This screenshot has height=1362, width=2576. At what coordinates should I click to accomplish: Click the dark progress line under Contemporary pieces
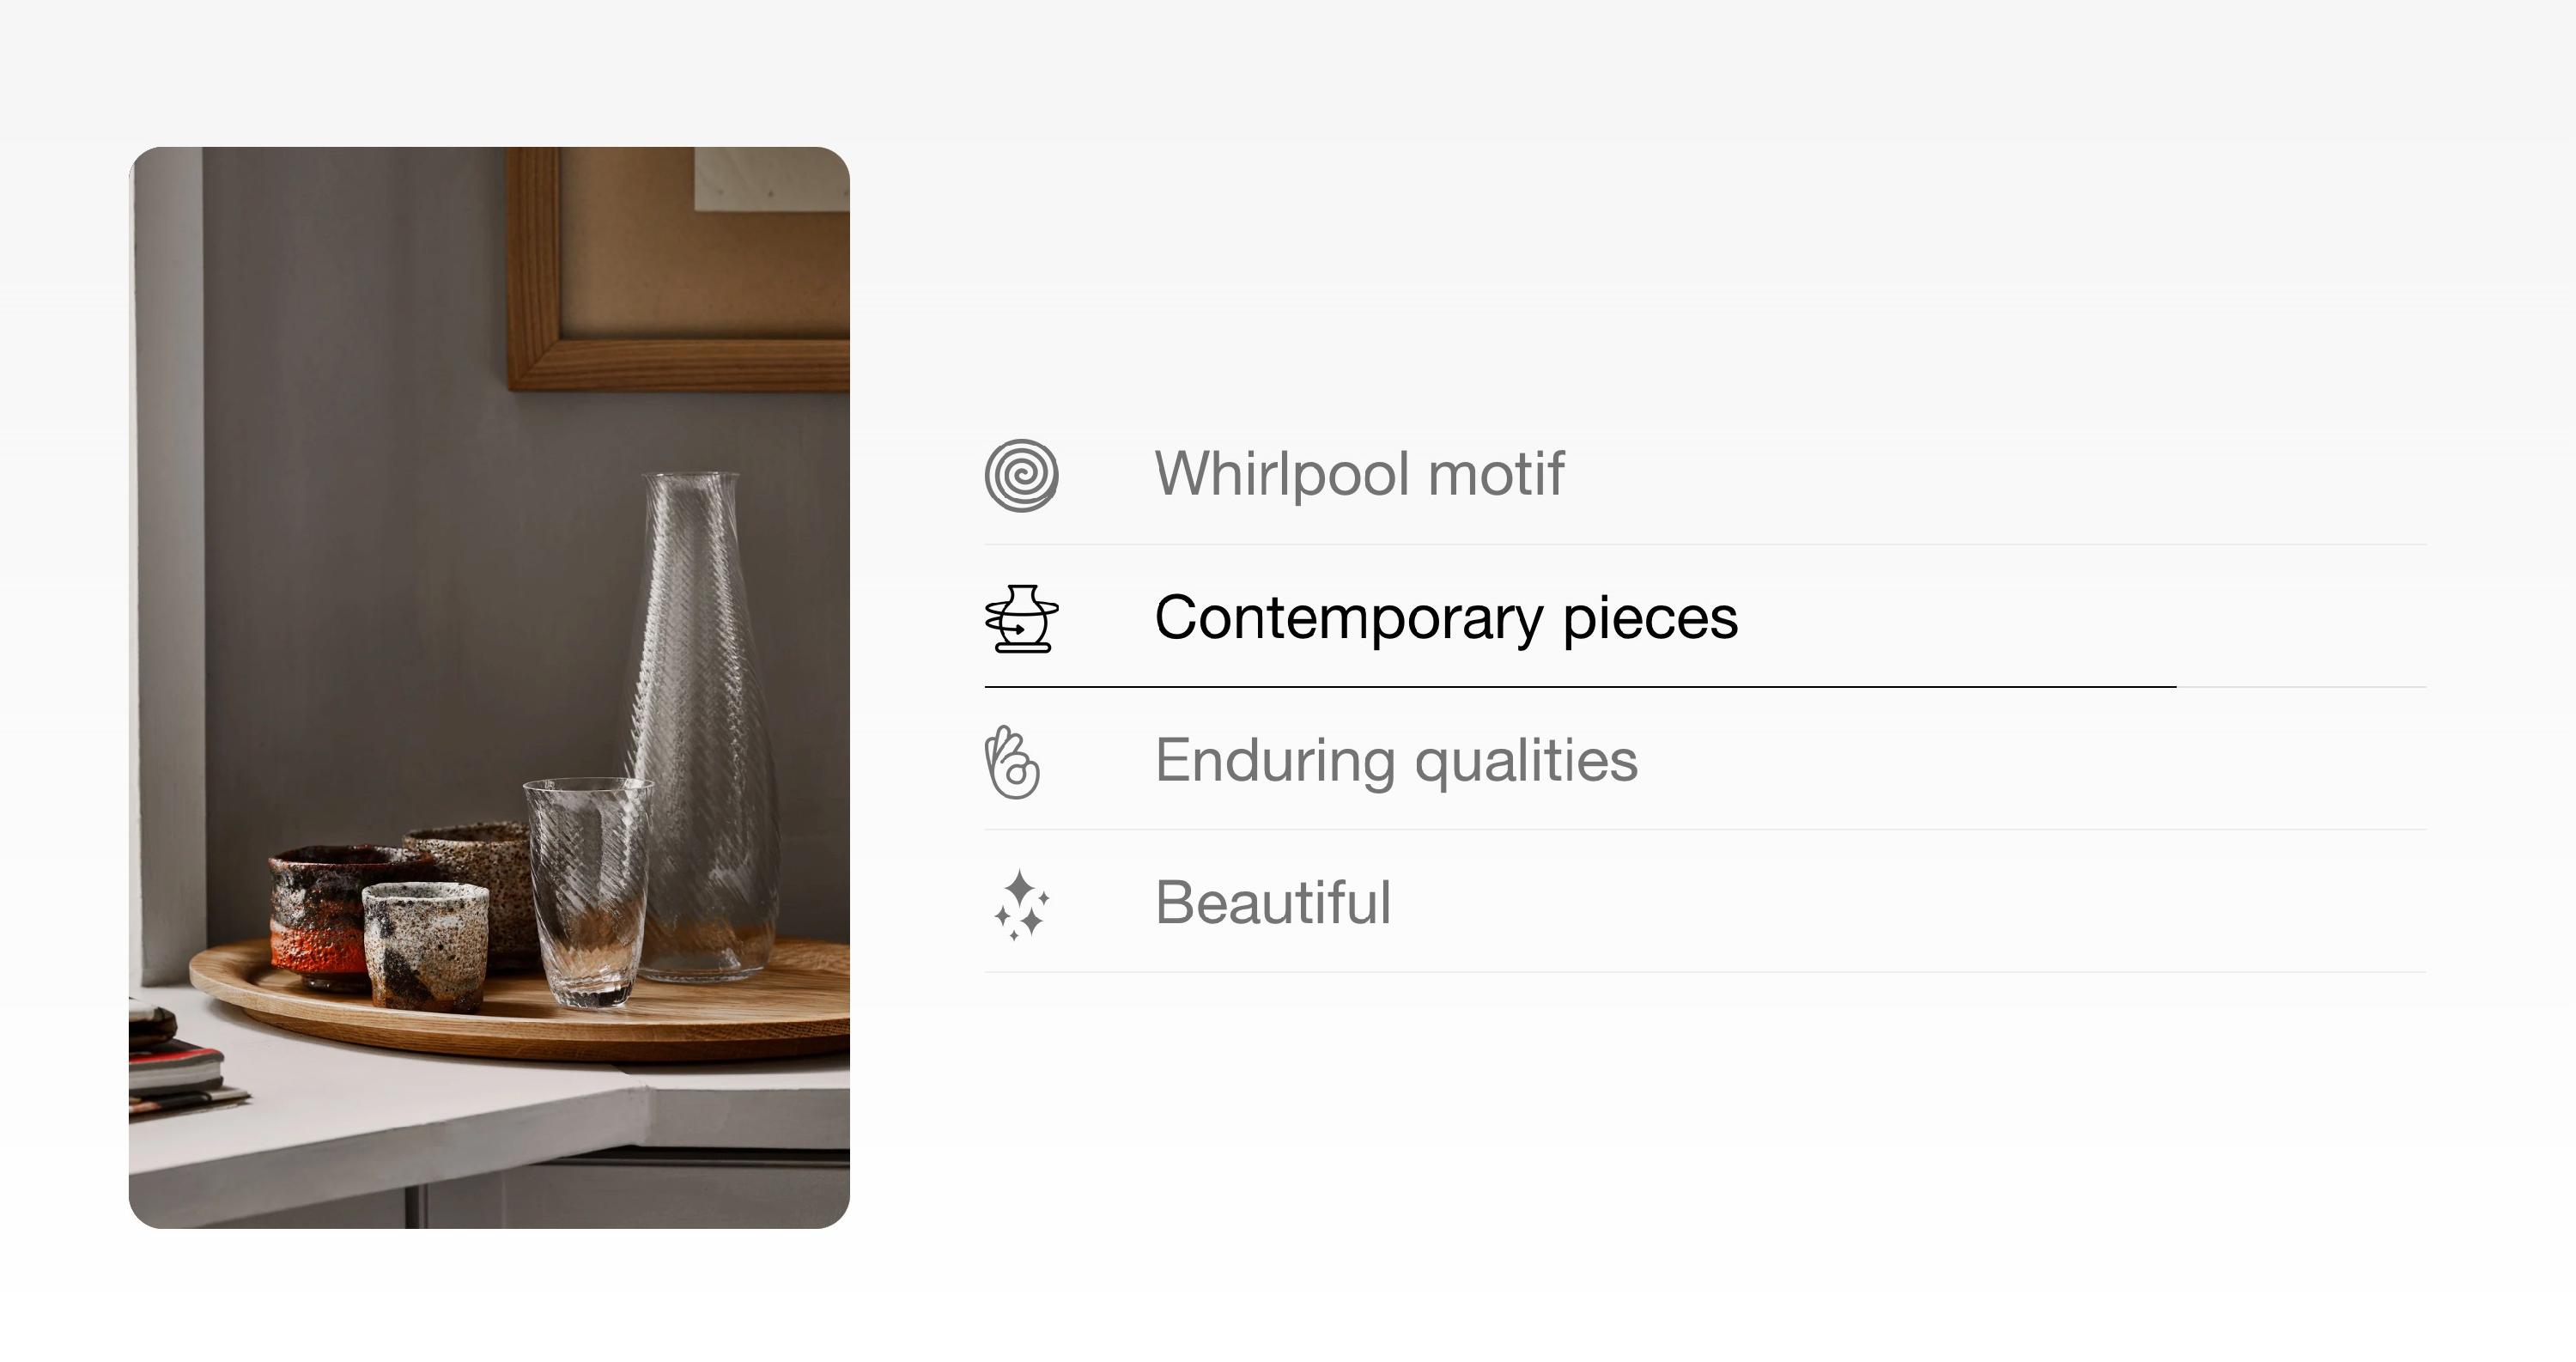(1580, 687)
